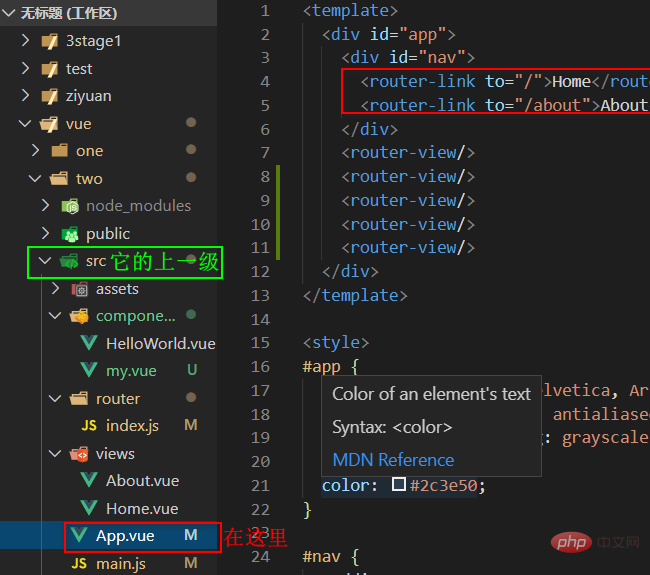
Task: Click the public folder icon
Action: 70,234
